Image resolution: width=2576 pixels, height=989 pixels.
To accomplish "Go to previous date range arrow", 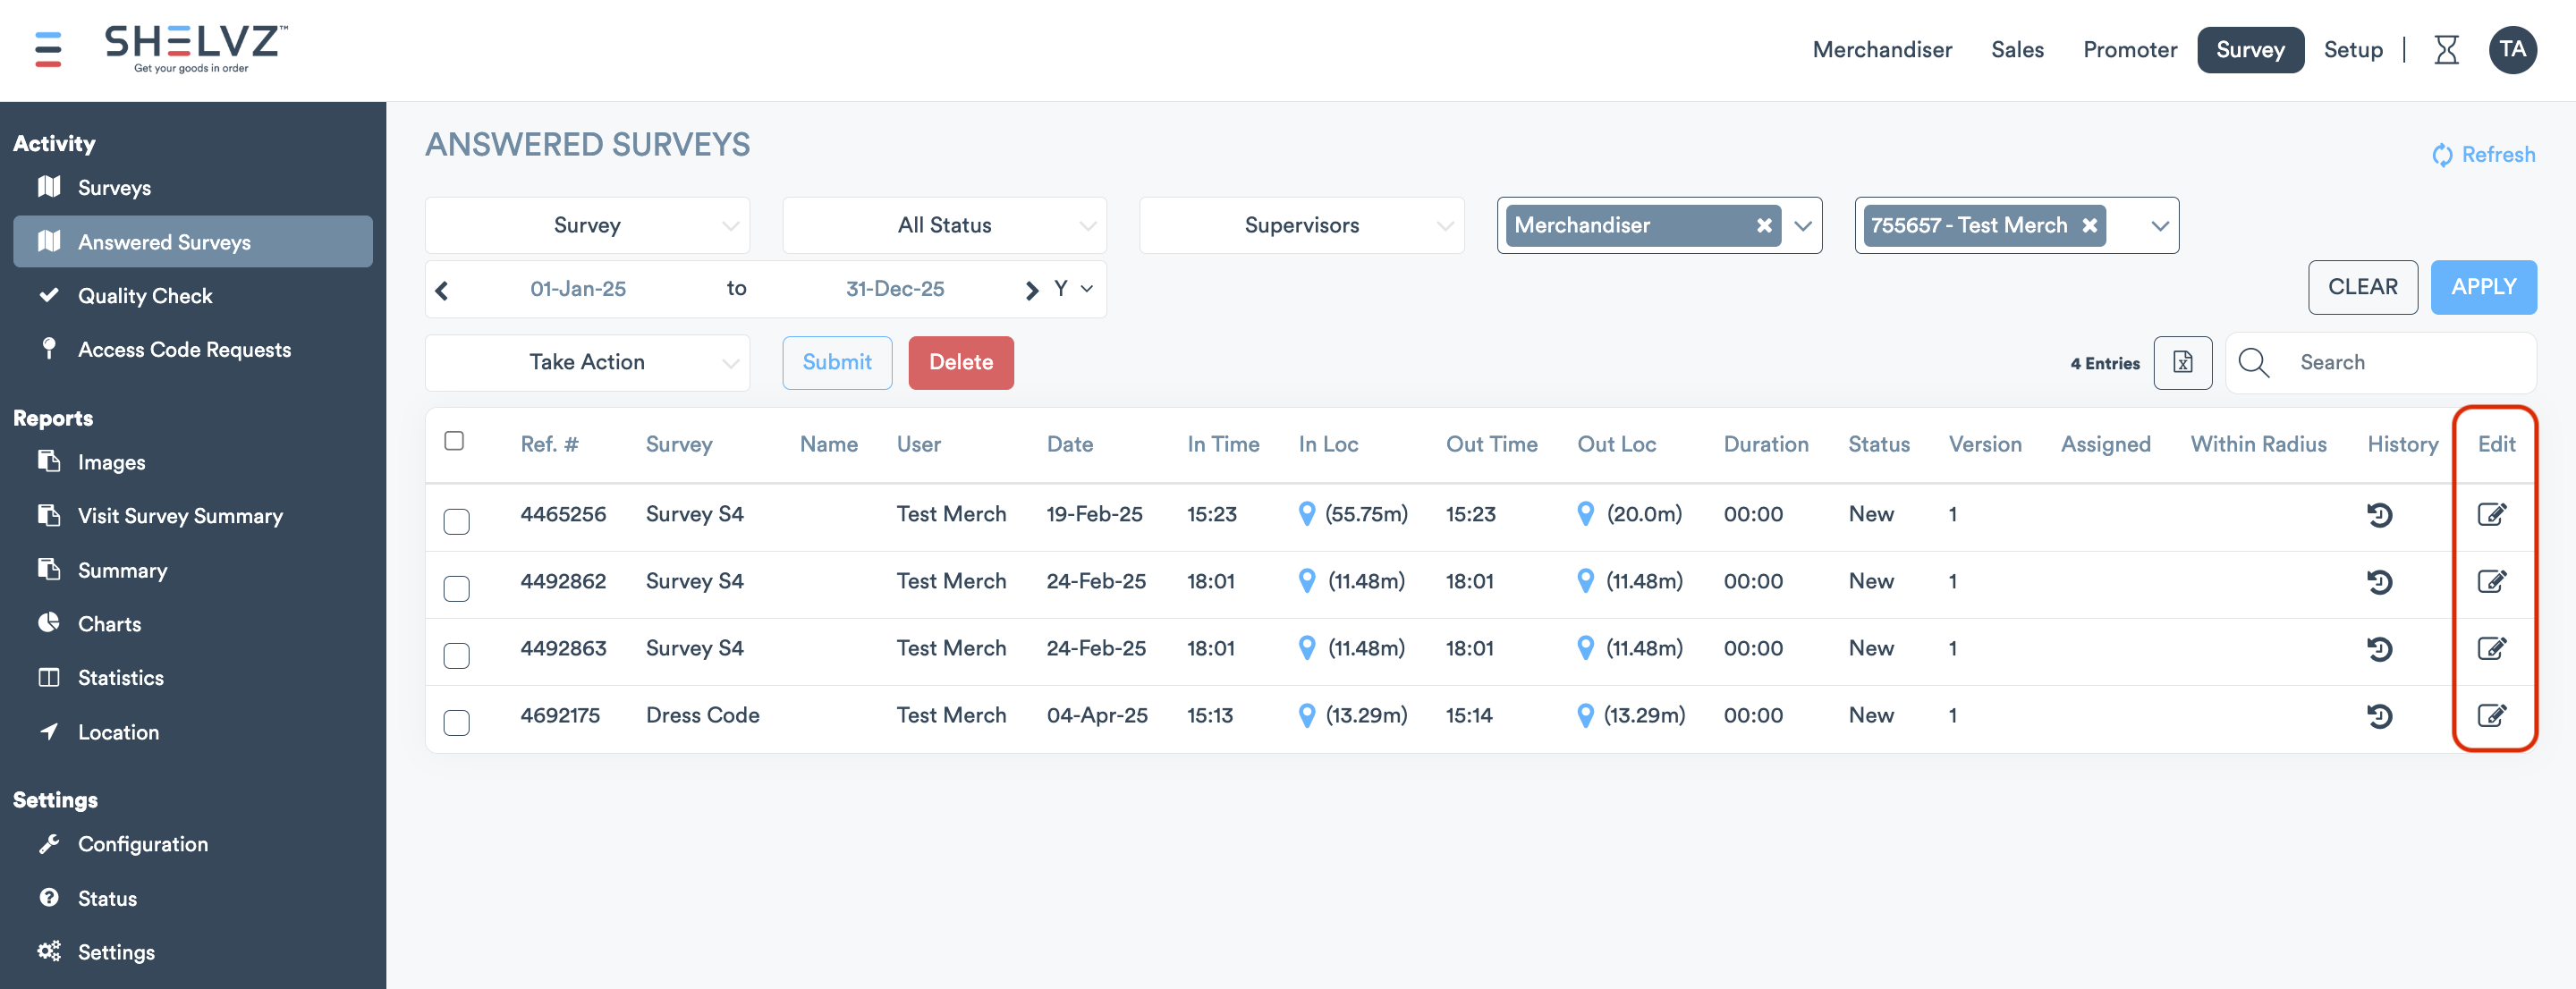I will coord(442,290).
